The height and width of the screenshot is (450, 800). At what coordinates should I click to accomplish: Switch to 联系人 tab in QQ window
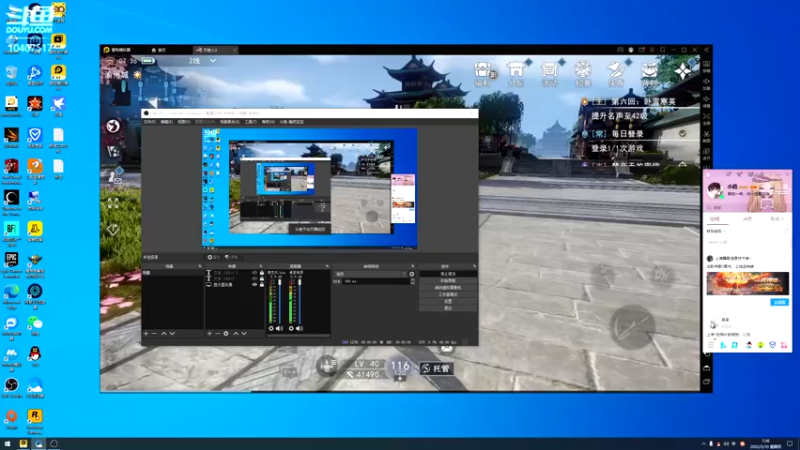777,219
